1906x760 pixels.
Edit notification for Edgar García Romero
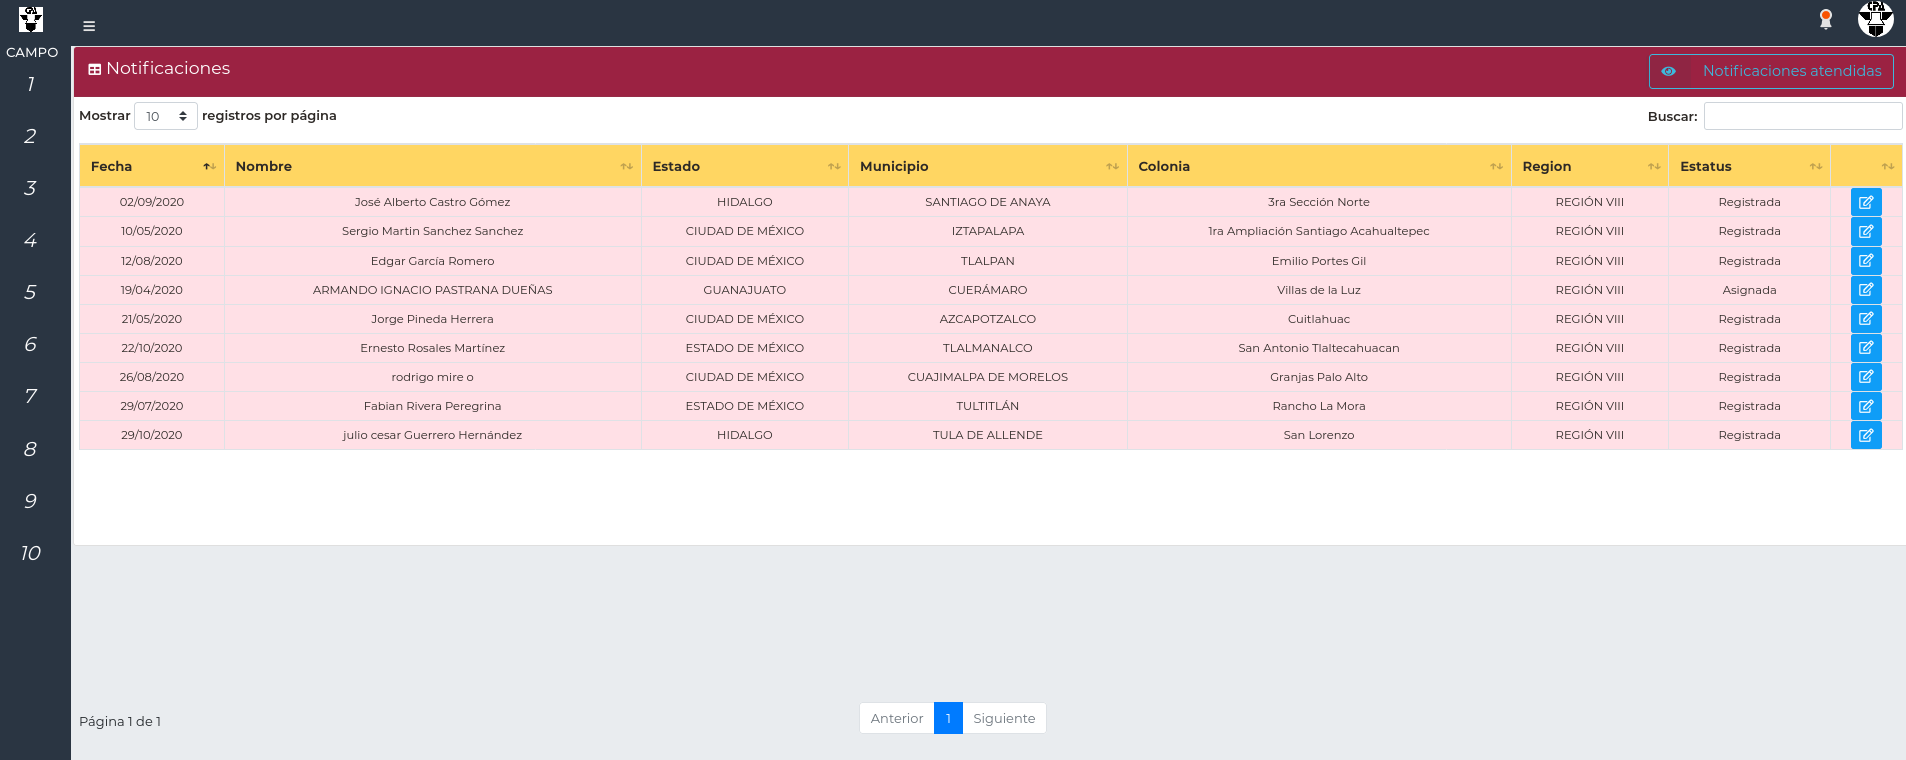pos(1866,261)
